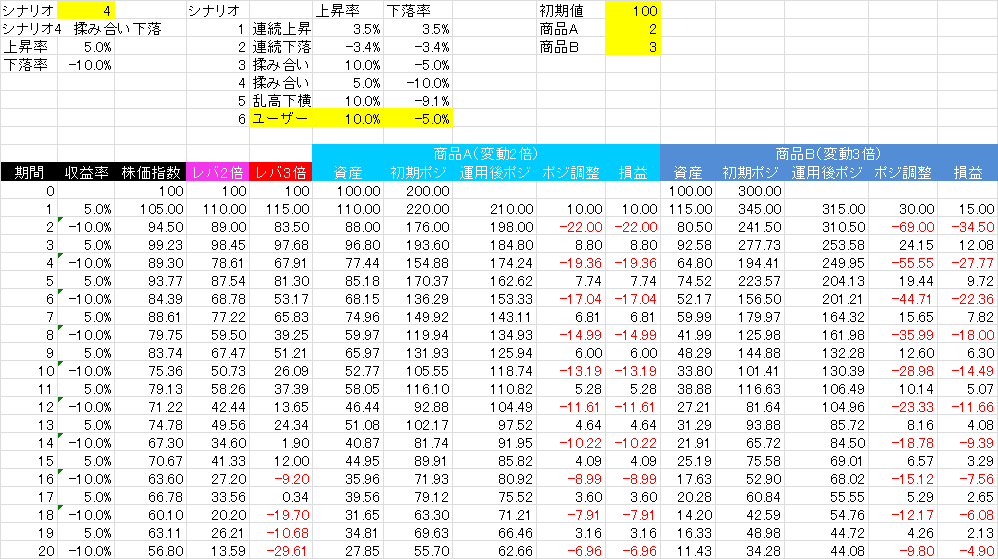Select the red レバ3倍 cell -19.70
Image resolution: width=998 pixels, height=559 pixels.
[x=281, y=514]
